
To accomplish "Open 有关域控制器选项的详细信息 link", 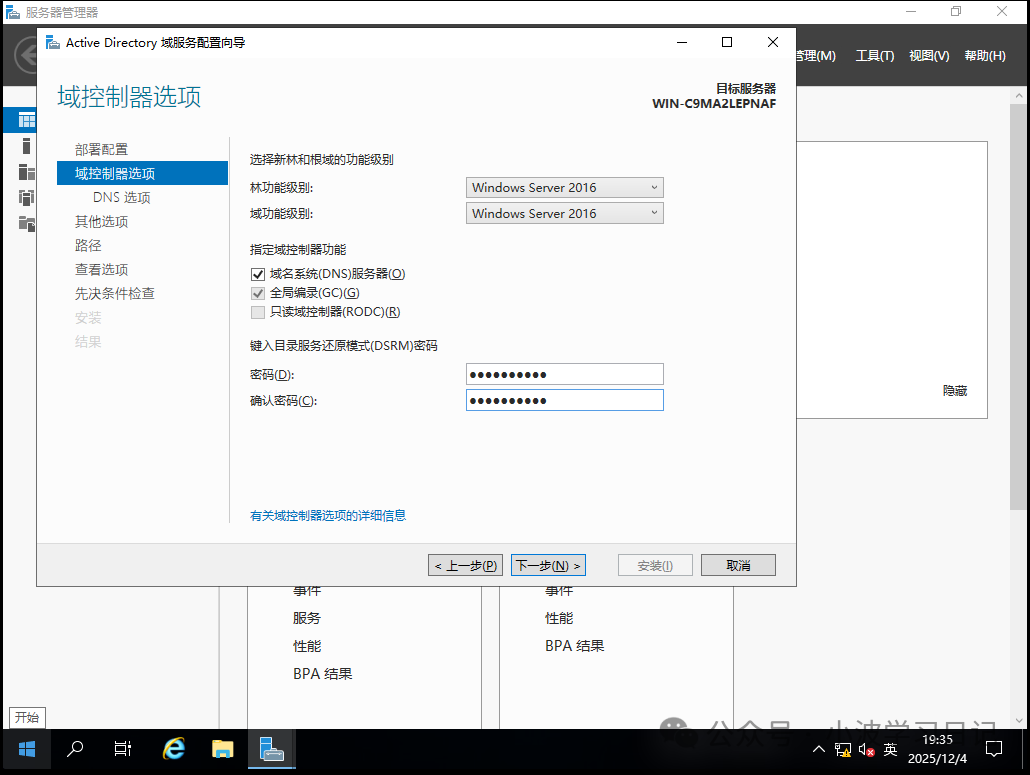I will 327,515.
